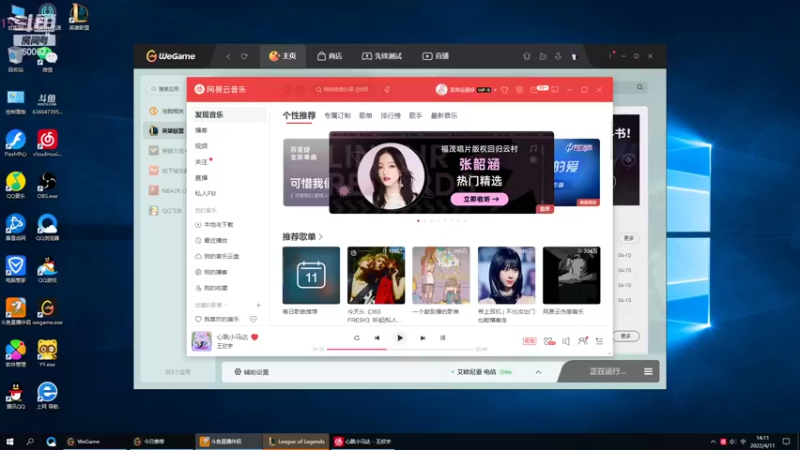Open the 每日歌曲推荐 calendar thumbnail
The image size is (800, 450).
[x=311, y=276]
